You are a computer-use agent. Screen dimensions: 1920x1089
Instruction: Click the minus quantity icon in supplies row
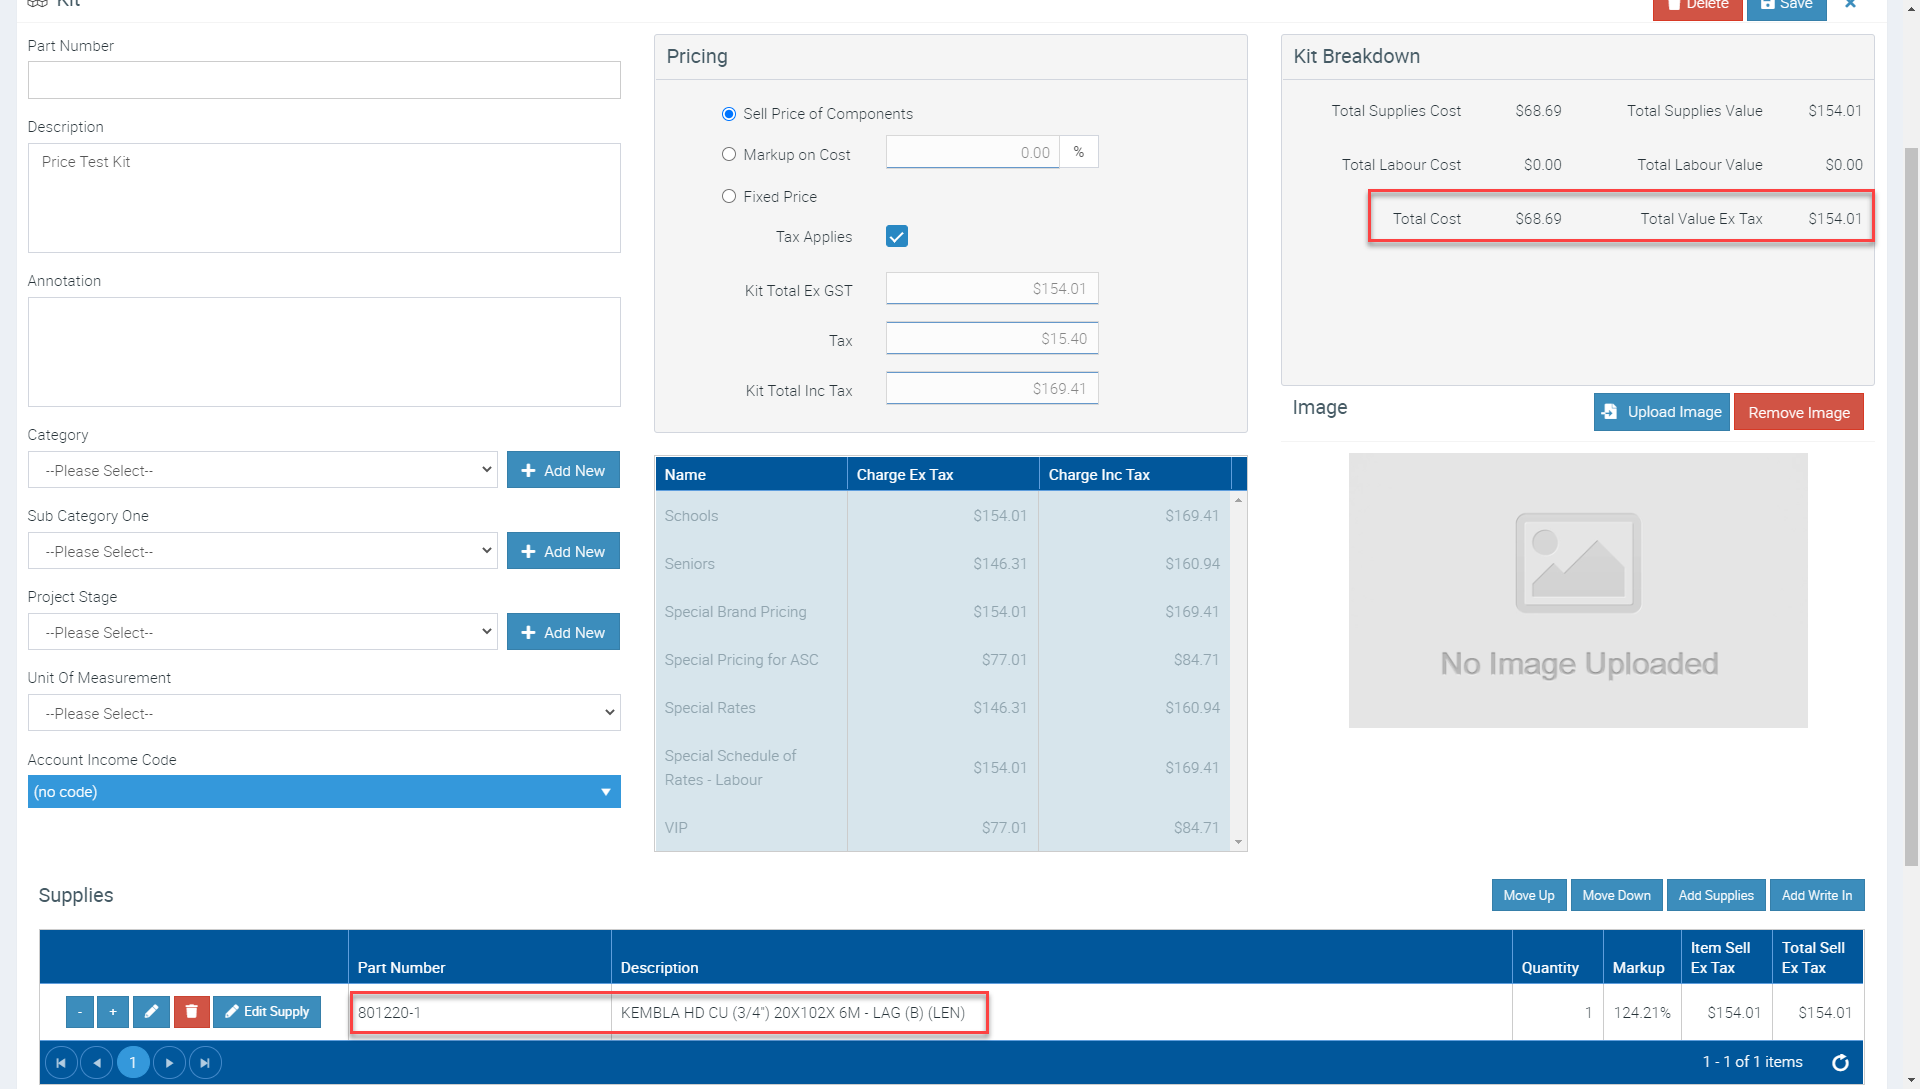(x=80, y=1012)
